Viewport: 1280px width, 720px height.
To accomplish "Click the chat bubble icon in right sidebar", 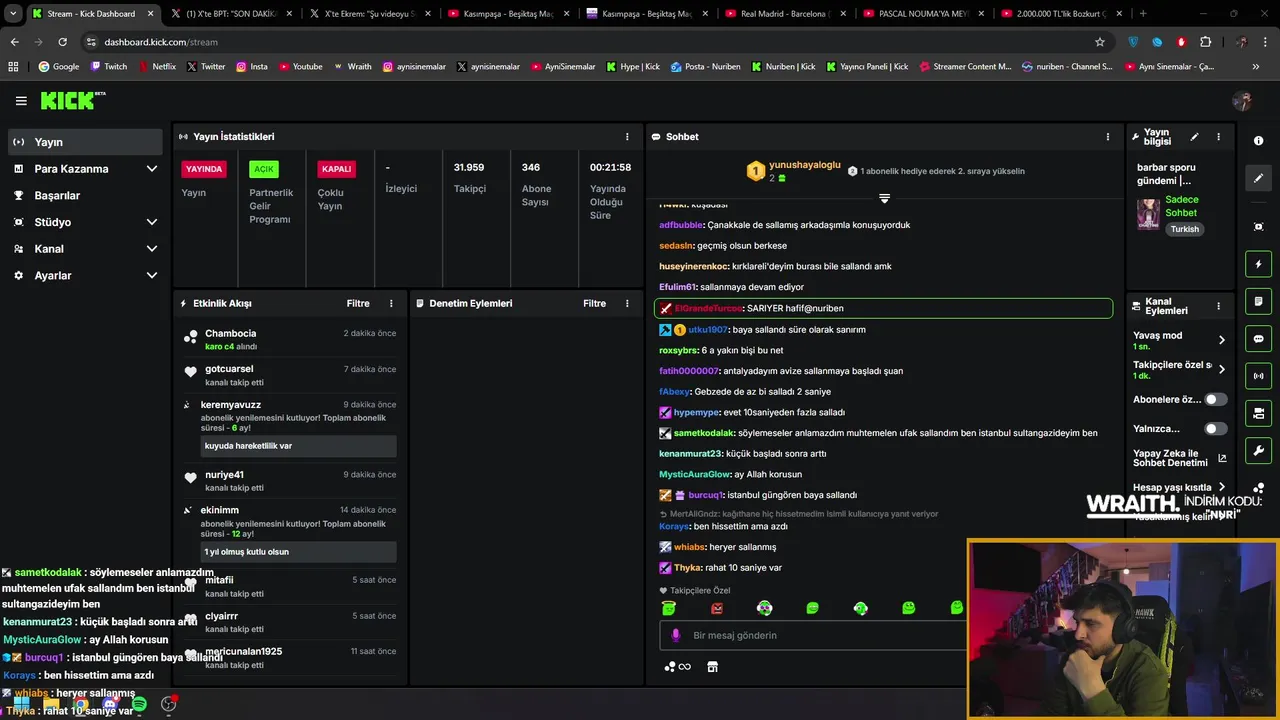I will click(1259, 339).
